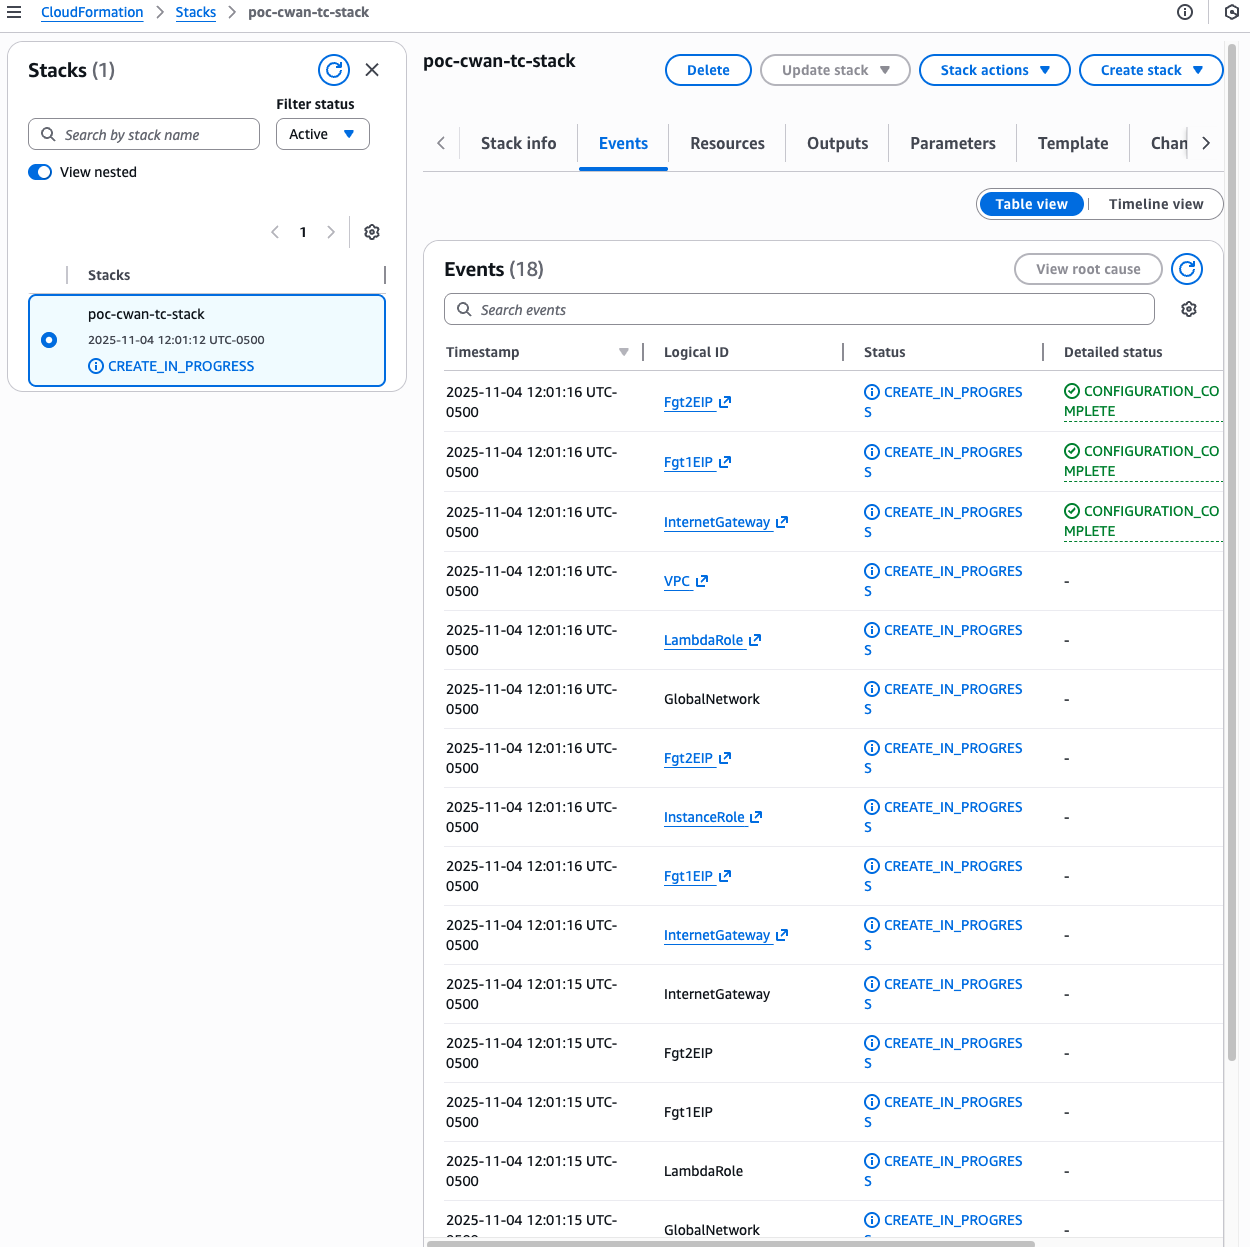Click the Delete button

[x=708, y=70]
